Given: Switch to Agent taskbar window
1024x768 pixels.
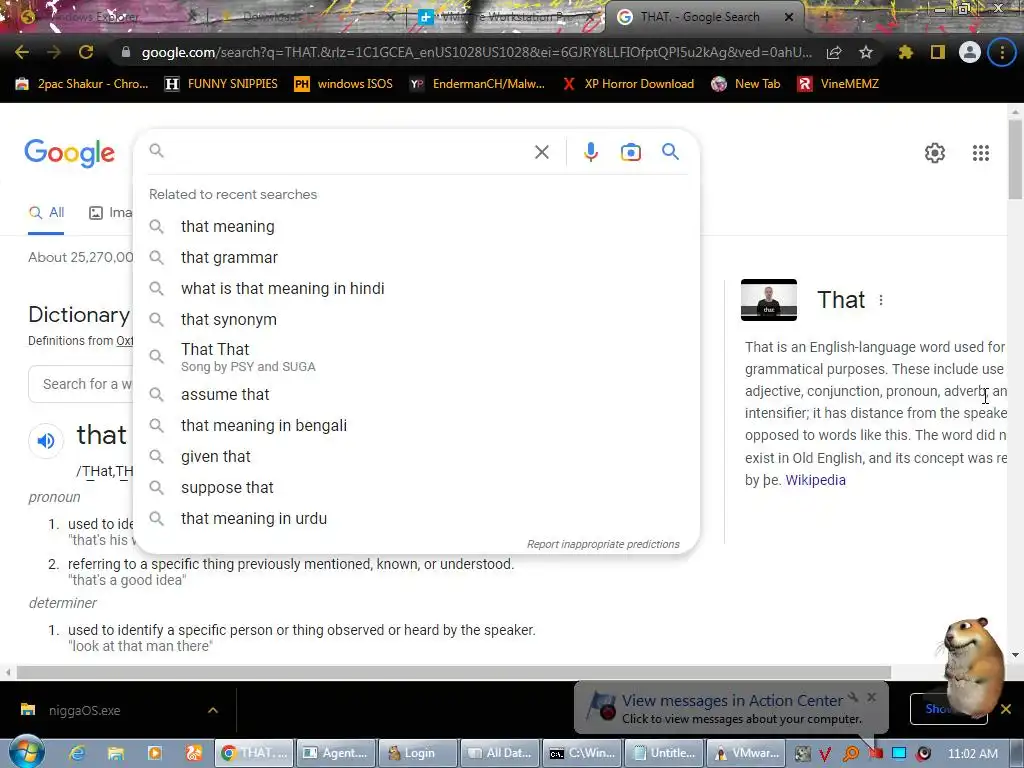Looking at the screenshot, I should (337, 753).
